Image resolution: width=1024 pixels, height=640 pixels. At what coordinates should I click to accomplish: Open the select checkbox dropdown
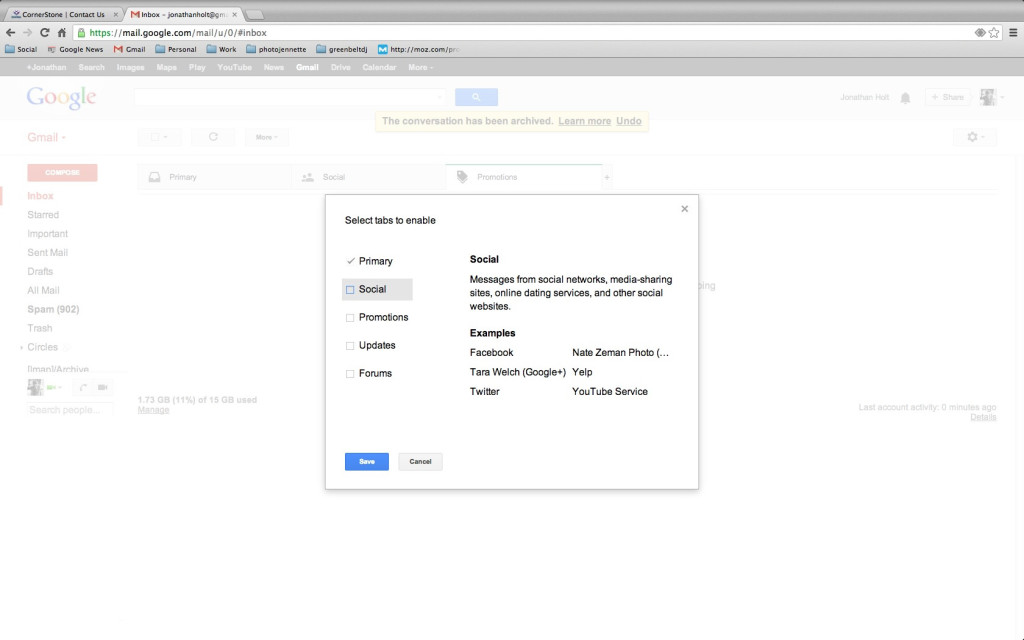click(159, 137)
